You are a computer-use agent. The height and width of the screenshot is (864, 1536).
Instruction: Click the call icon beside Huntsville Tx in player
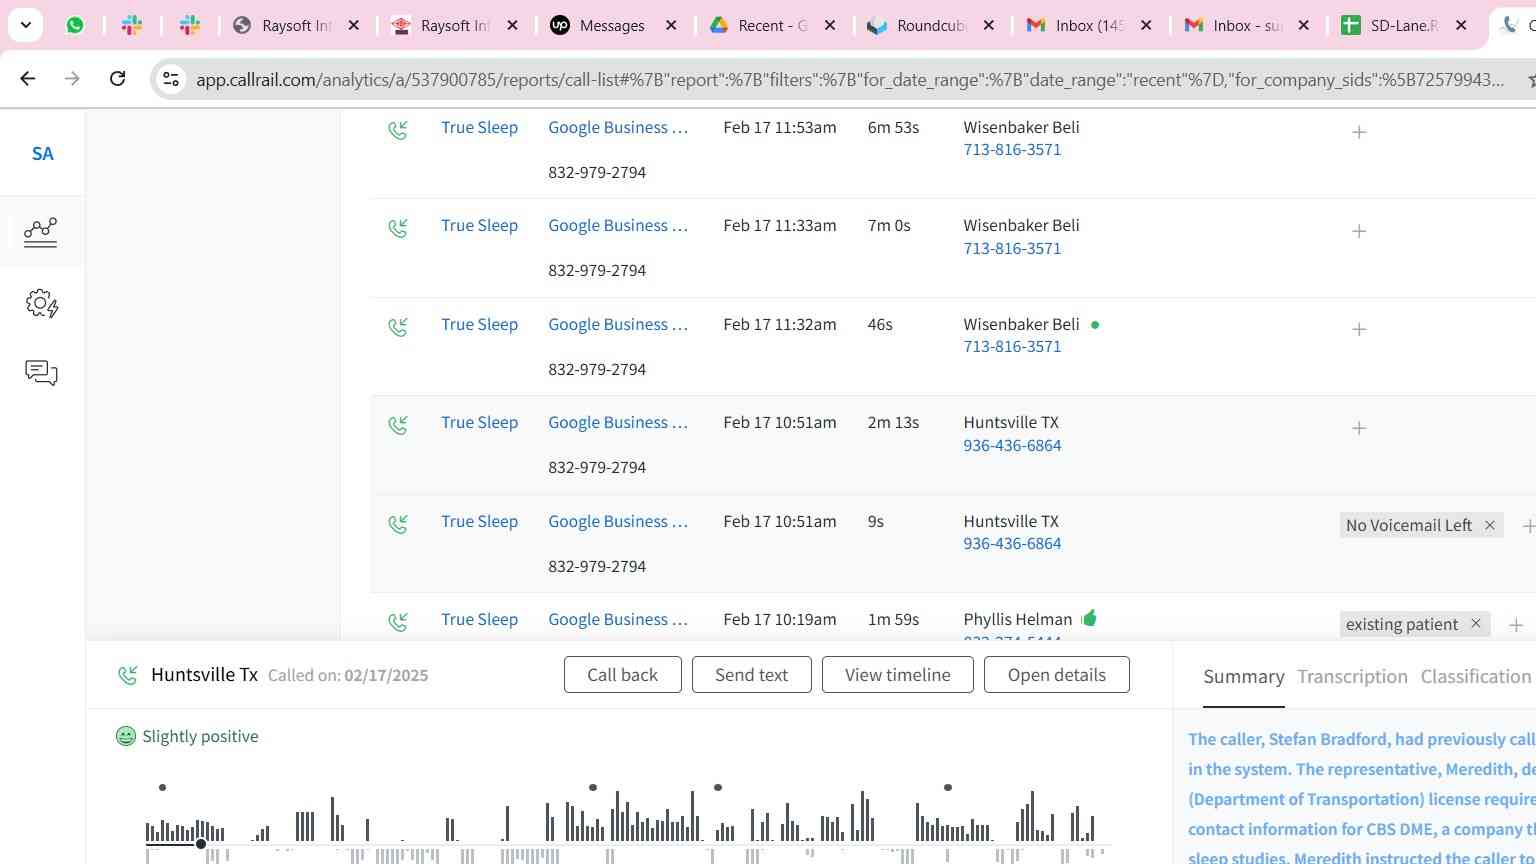(x=127, y=675)
